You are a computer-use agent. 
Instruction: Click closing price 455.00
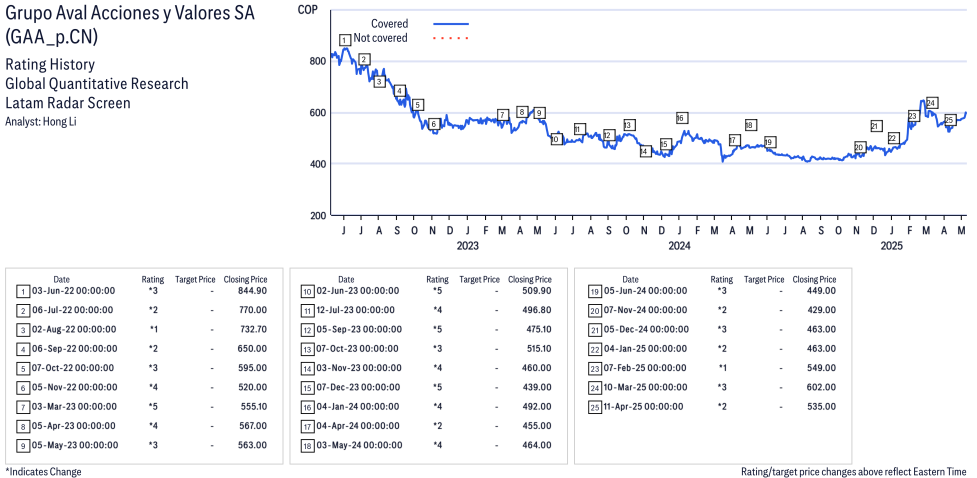coord(537,426)
